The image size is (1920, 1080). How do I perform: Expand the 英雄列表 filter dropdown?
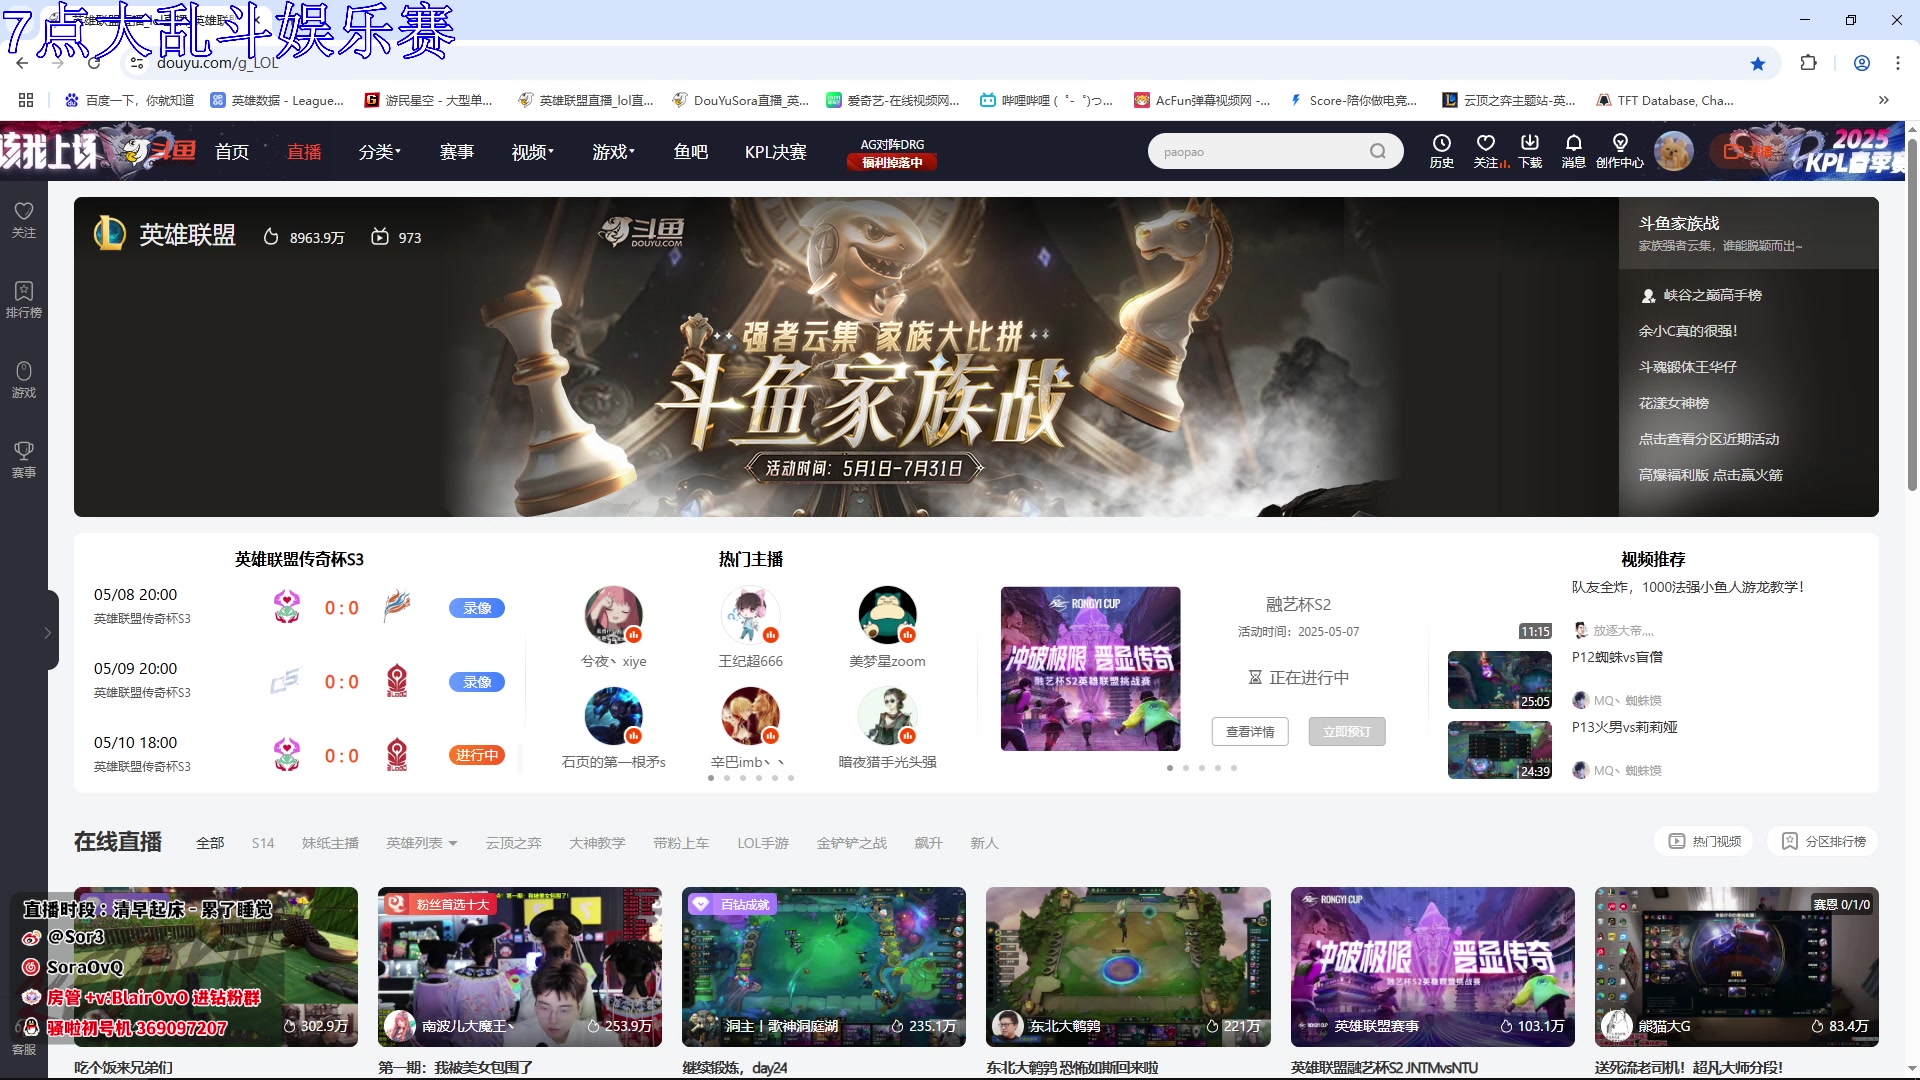pyautogui.click(x=422, y=843)
